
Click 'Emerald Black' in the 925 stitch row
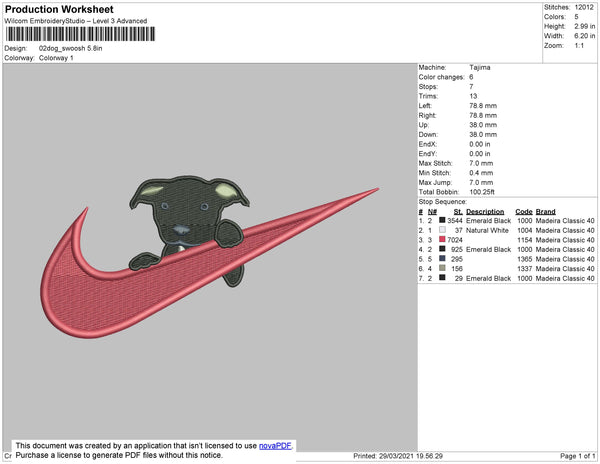point(488,249)
